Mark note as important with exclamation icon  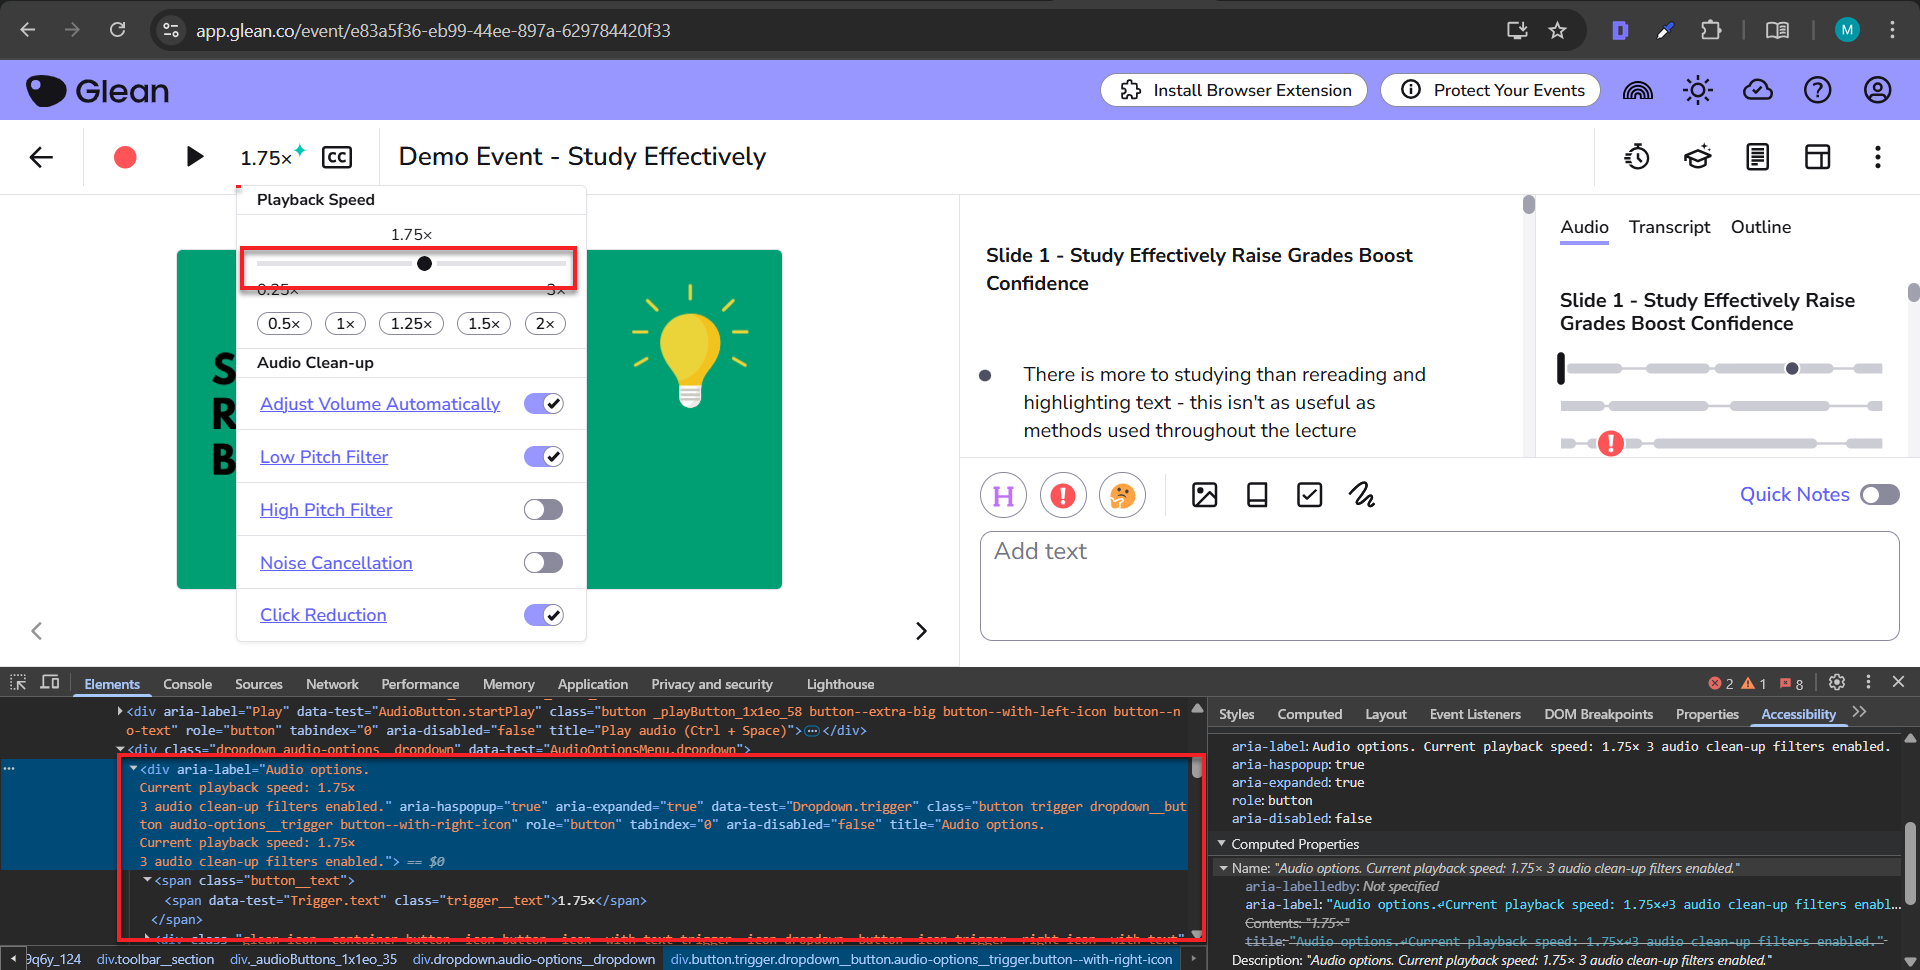[1063, 495]
